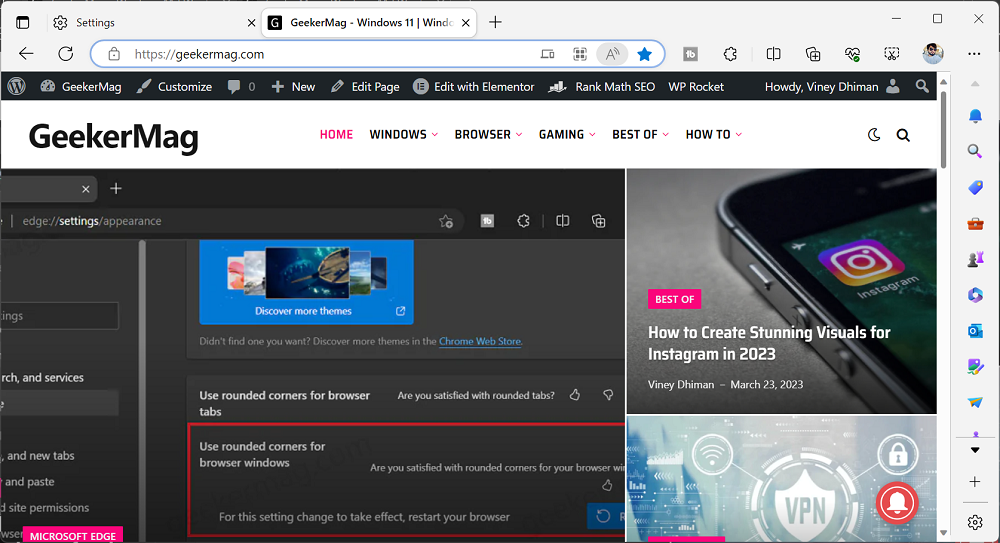This screenshot has height=543, width=1000.
Task: Click the site search icon in GeekerMag header
Action: coord(903,135)
